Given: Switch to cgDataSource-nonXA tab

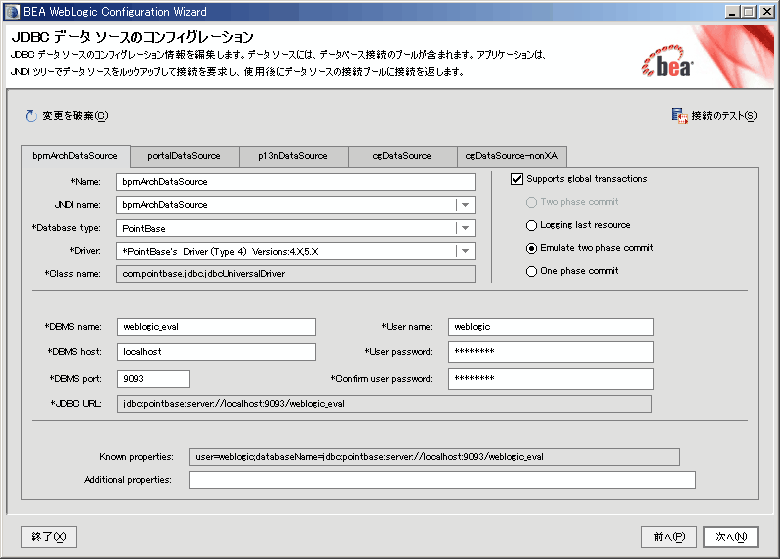Looking at the screenshot, I should tap(512, 156).
